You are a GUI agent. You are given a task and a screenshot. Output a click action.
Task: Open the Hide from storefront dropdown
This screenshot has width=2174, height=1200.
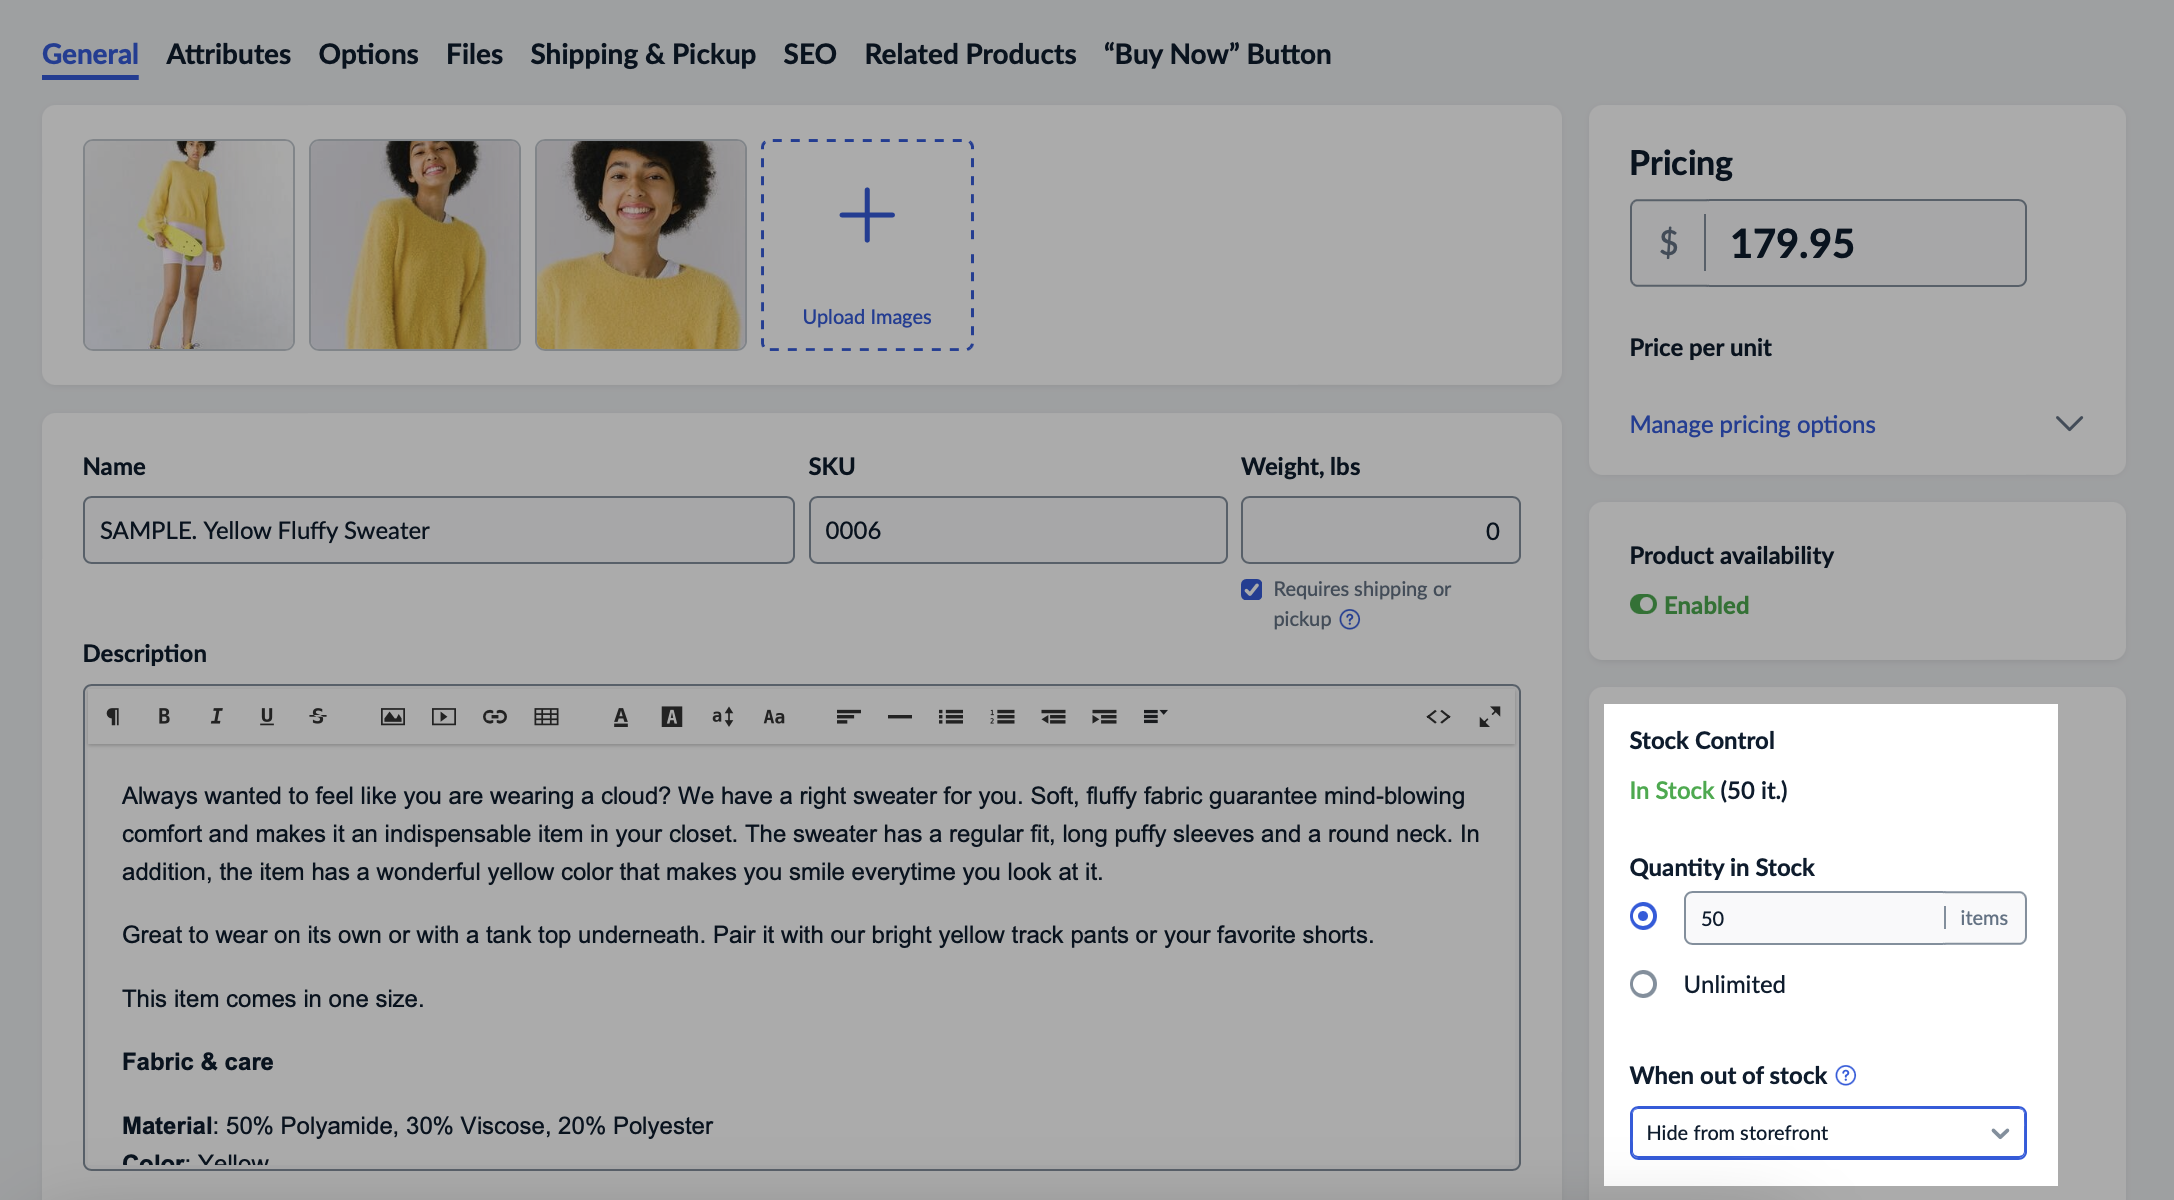[1827, 1132]
